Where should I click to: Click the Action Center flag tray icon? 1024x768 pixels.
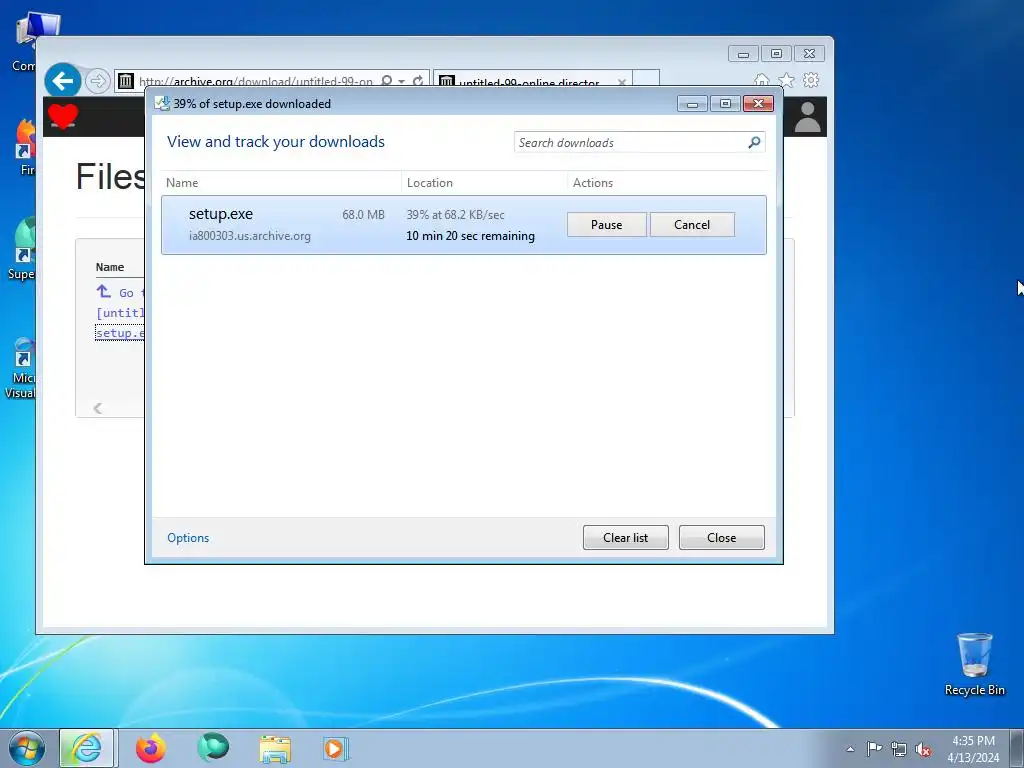coord(874,749)
